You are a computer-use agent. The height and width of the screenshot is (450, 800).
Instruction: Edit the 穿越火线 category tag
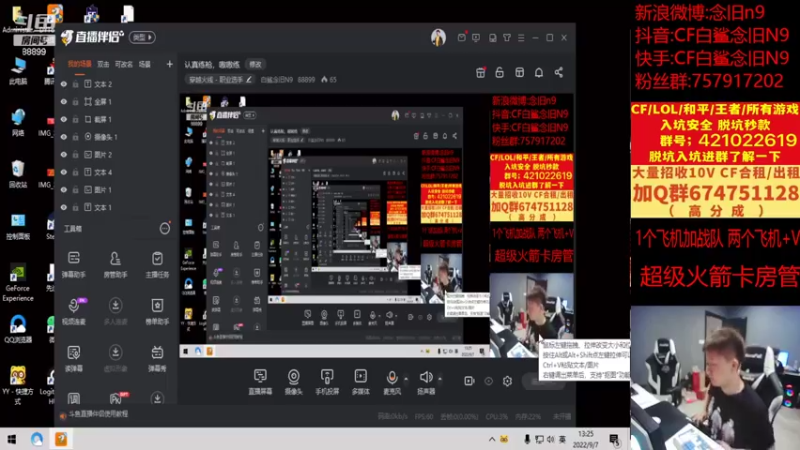click(220, 80)
